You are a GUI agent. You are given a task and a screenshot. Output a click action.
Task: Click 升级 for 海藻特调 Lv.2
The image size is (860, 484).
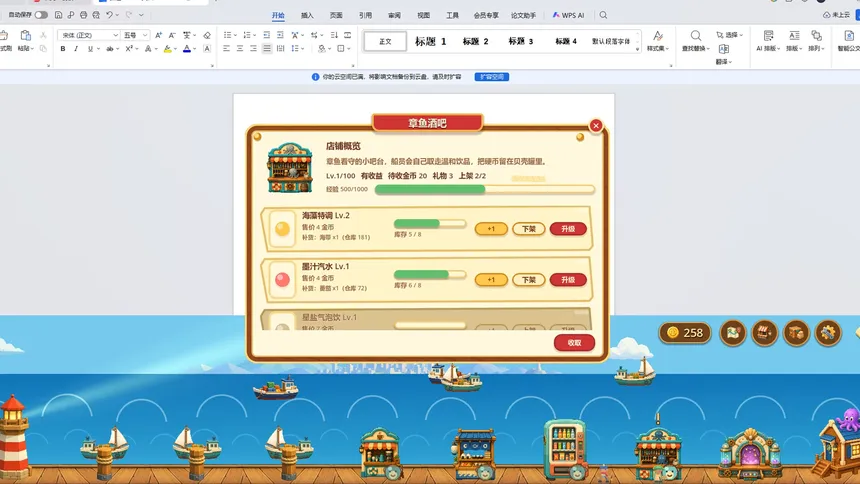(x=568, y=229)
